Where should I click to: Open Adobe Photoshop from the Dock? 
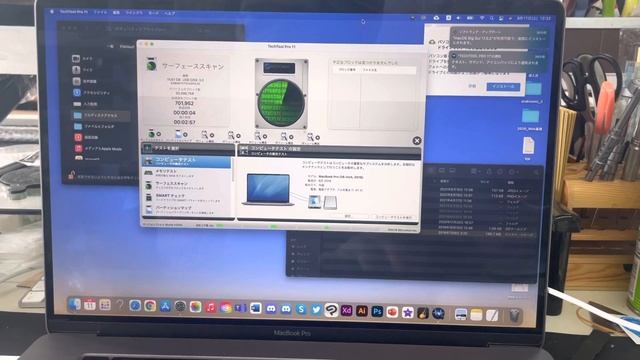(377, 311)
